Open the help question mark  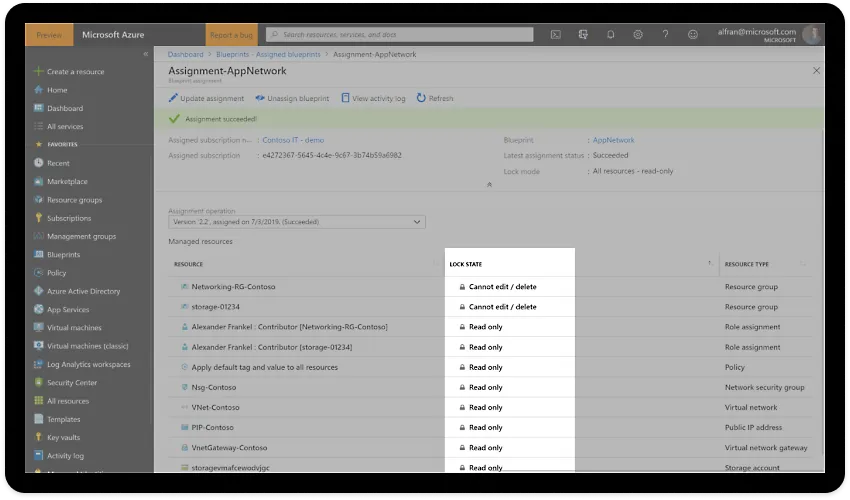click(x=665, y=35)
